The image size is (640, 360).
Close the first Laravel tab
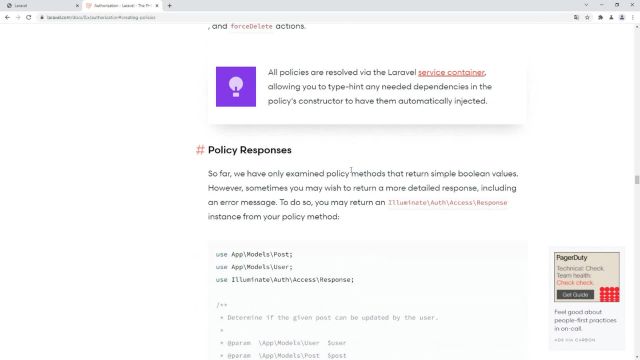coord(77,6)
